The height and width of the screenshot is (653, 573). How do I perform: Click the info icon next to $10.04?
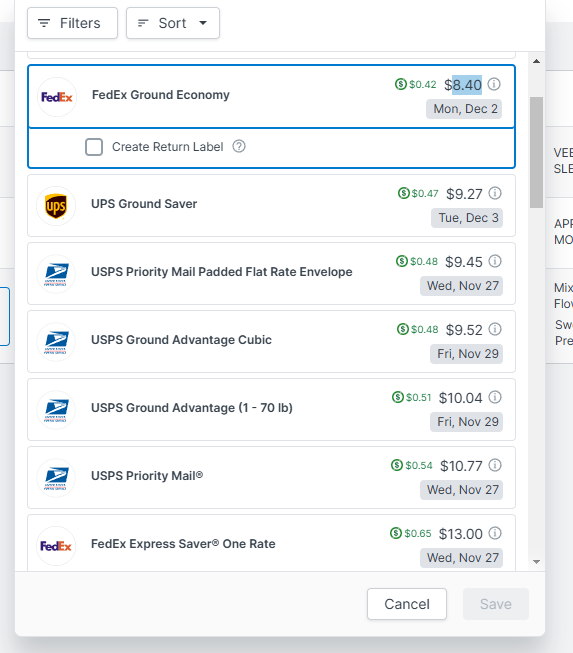click(x=495, y=397)
